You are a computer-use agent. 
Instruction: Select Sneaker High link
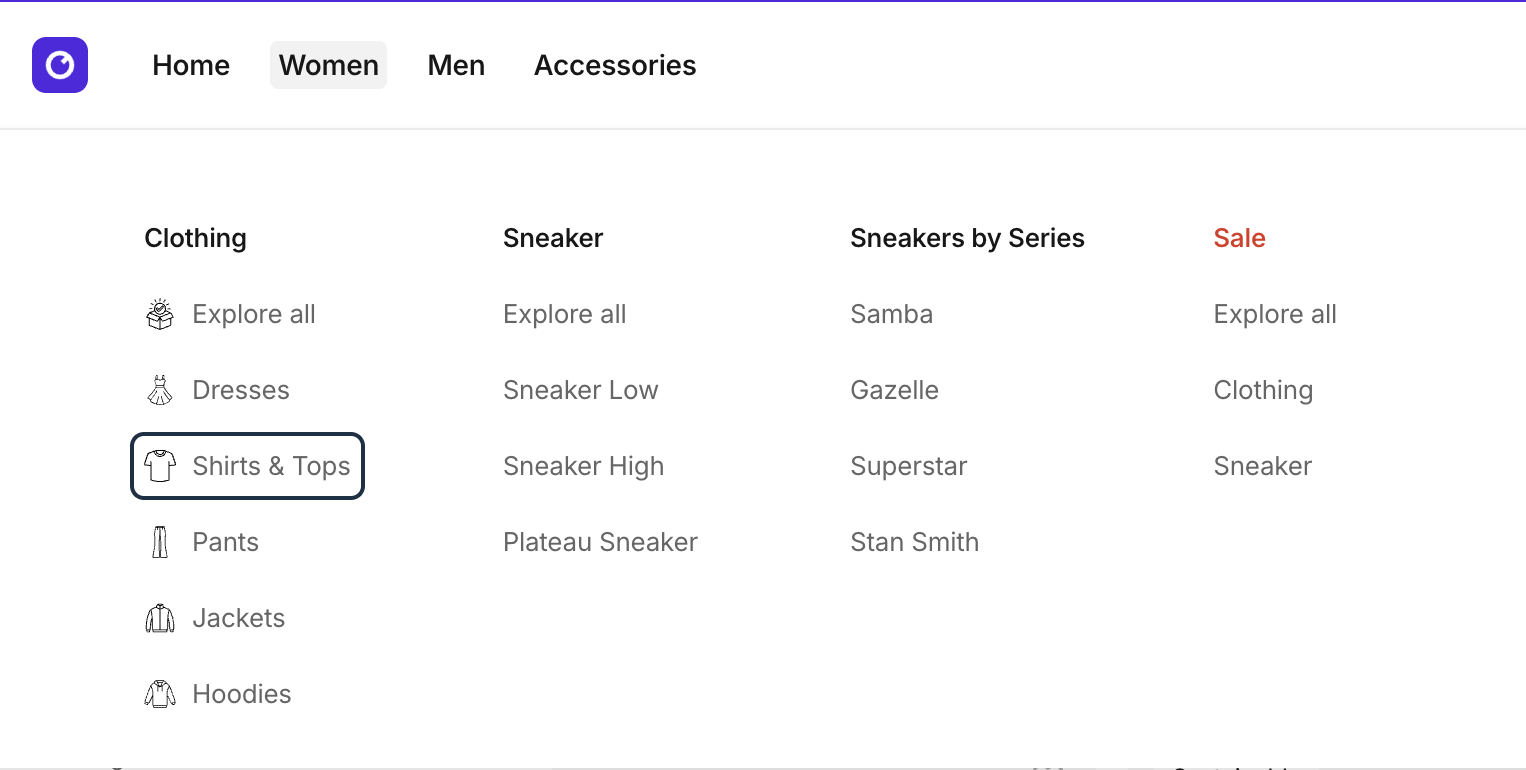tap(583, 466)
